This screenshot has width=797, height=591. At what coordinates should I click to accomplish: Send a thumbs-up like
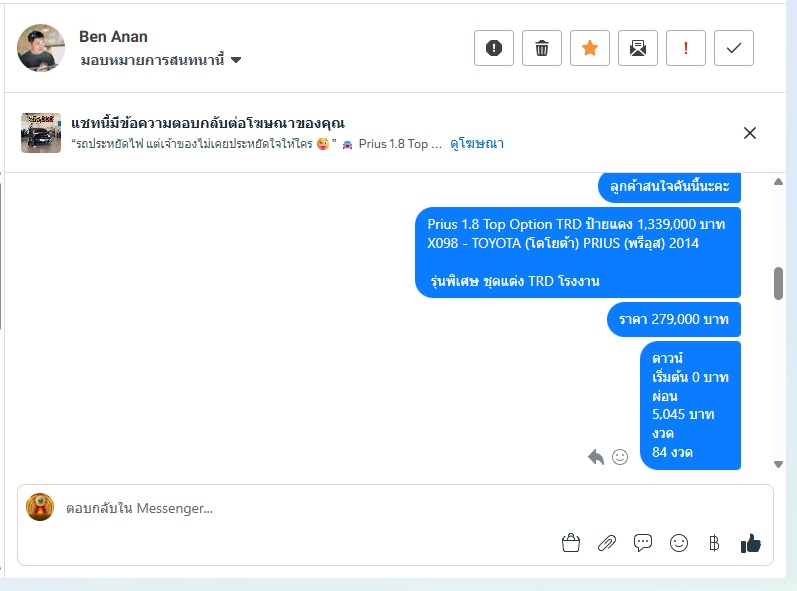pos(750,543)
